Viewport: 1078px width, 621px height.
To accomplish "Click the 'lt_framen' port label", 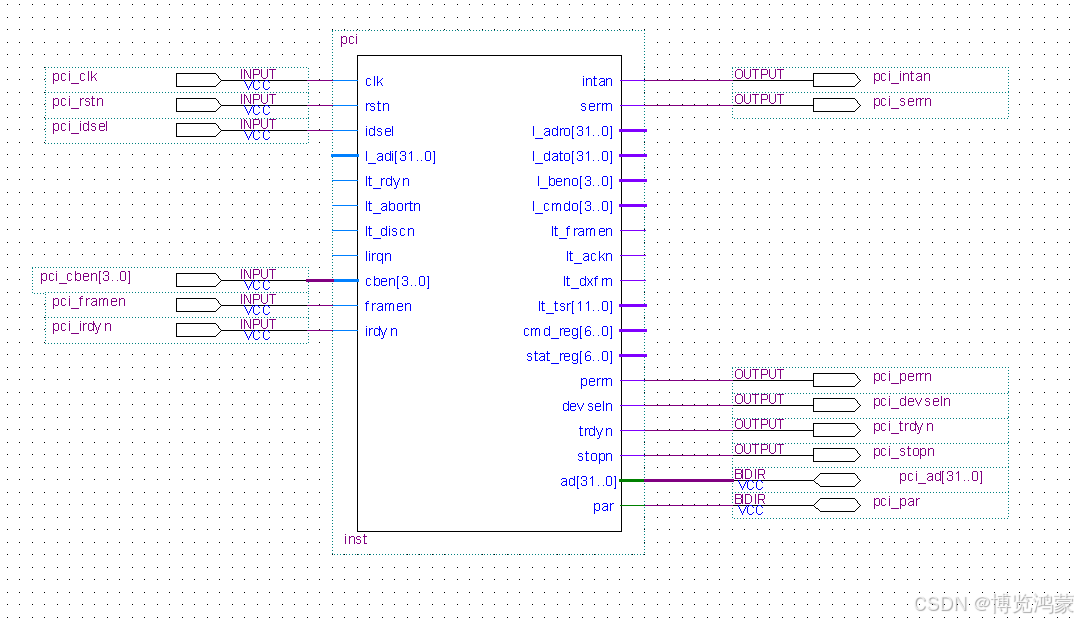I will pyautogui.click(x=582, y=231).
